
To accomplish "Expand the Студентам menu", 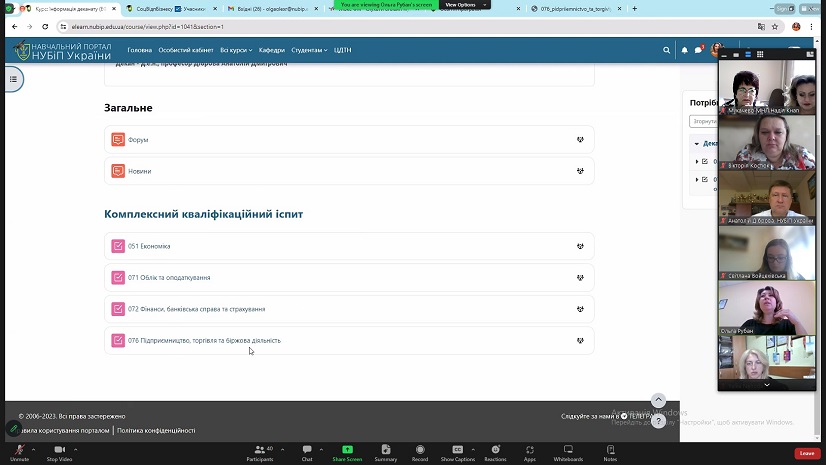I will tap(309, 50).
